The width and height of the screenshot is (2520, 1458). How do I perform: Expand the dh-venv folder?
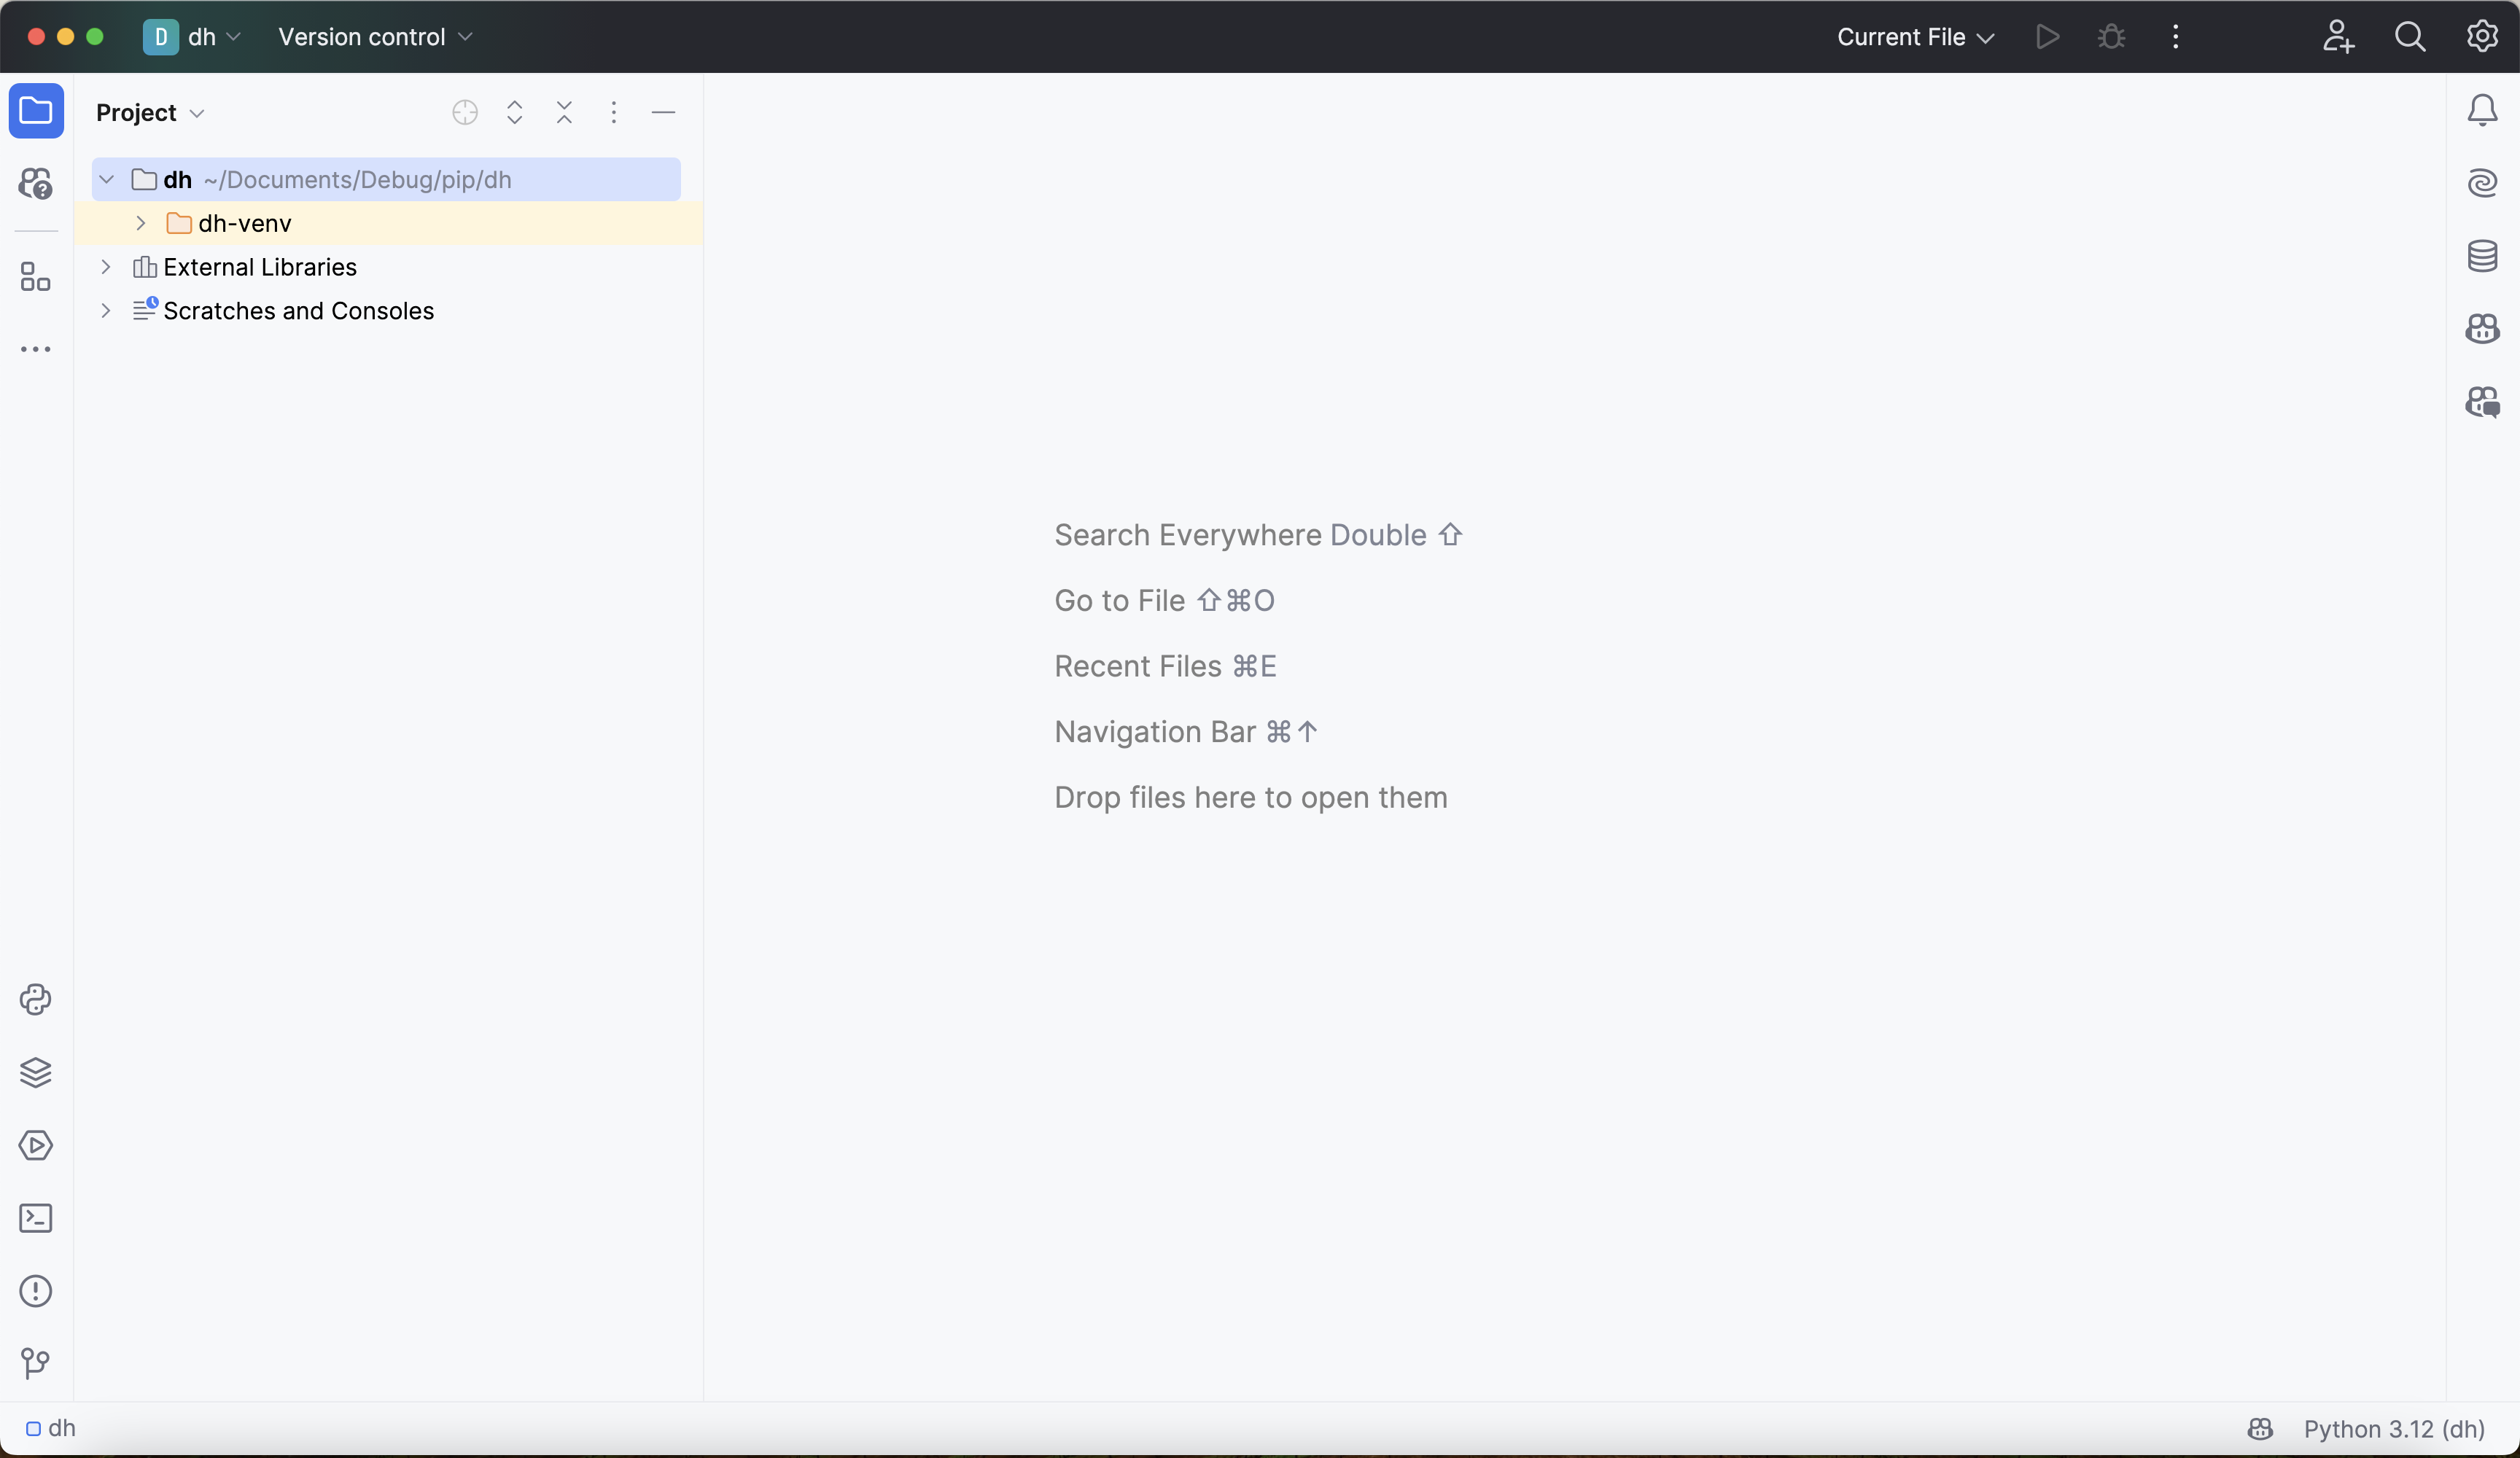pos(141,223)
